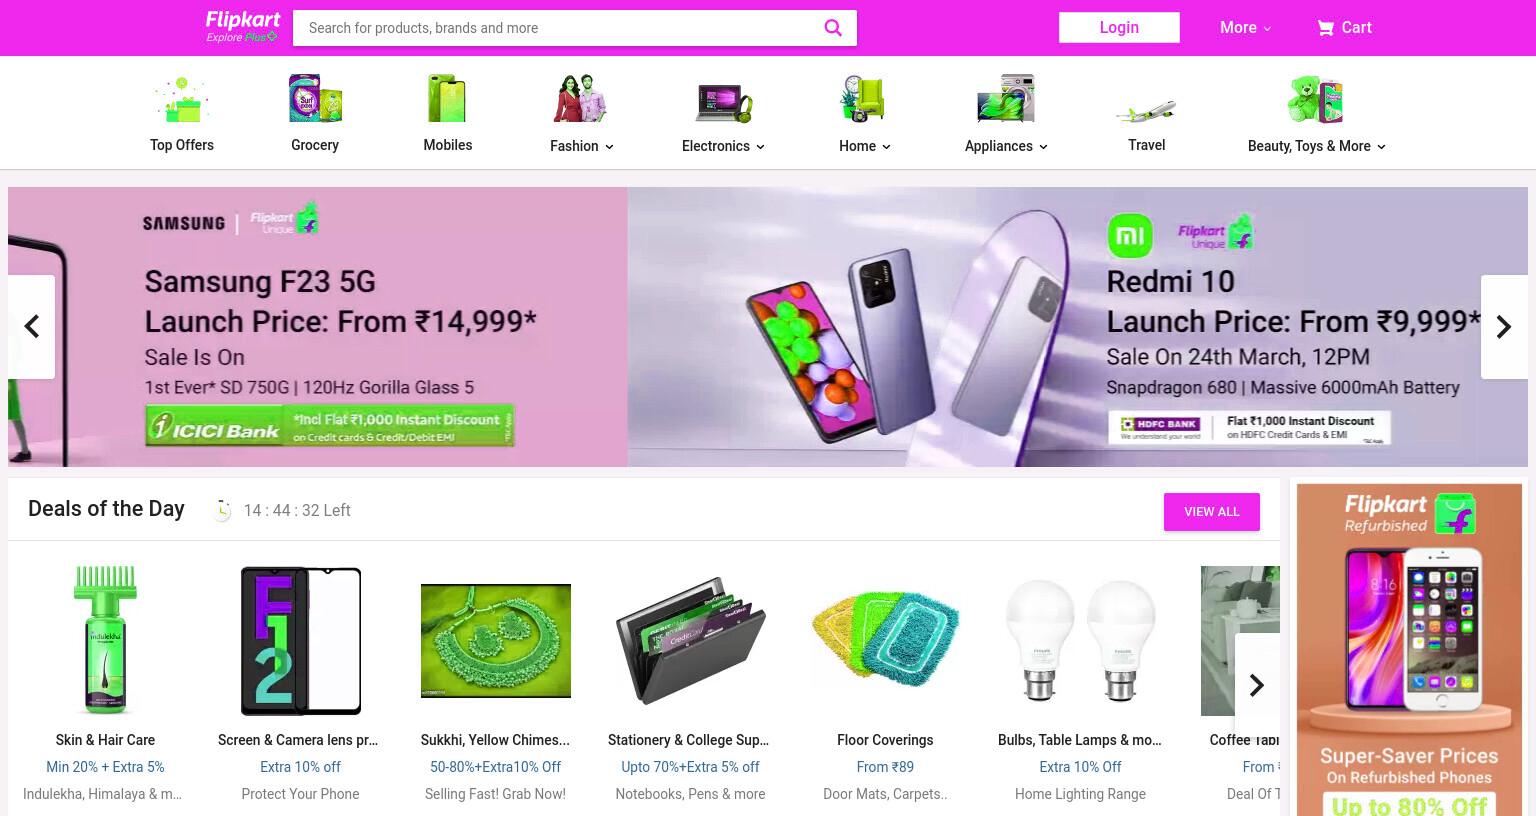Click the product search field
The width and height of the screenshot is (1536, 816).
560,28
